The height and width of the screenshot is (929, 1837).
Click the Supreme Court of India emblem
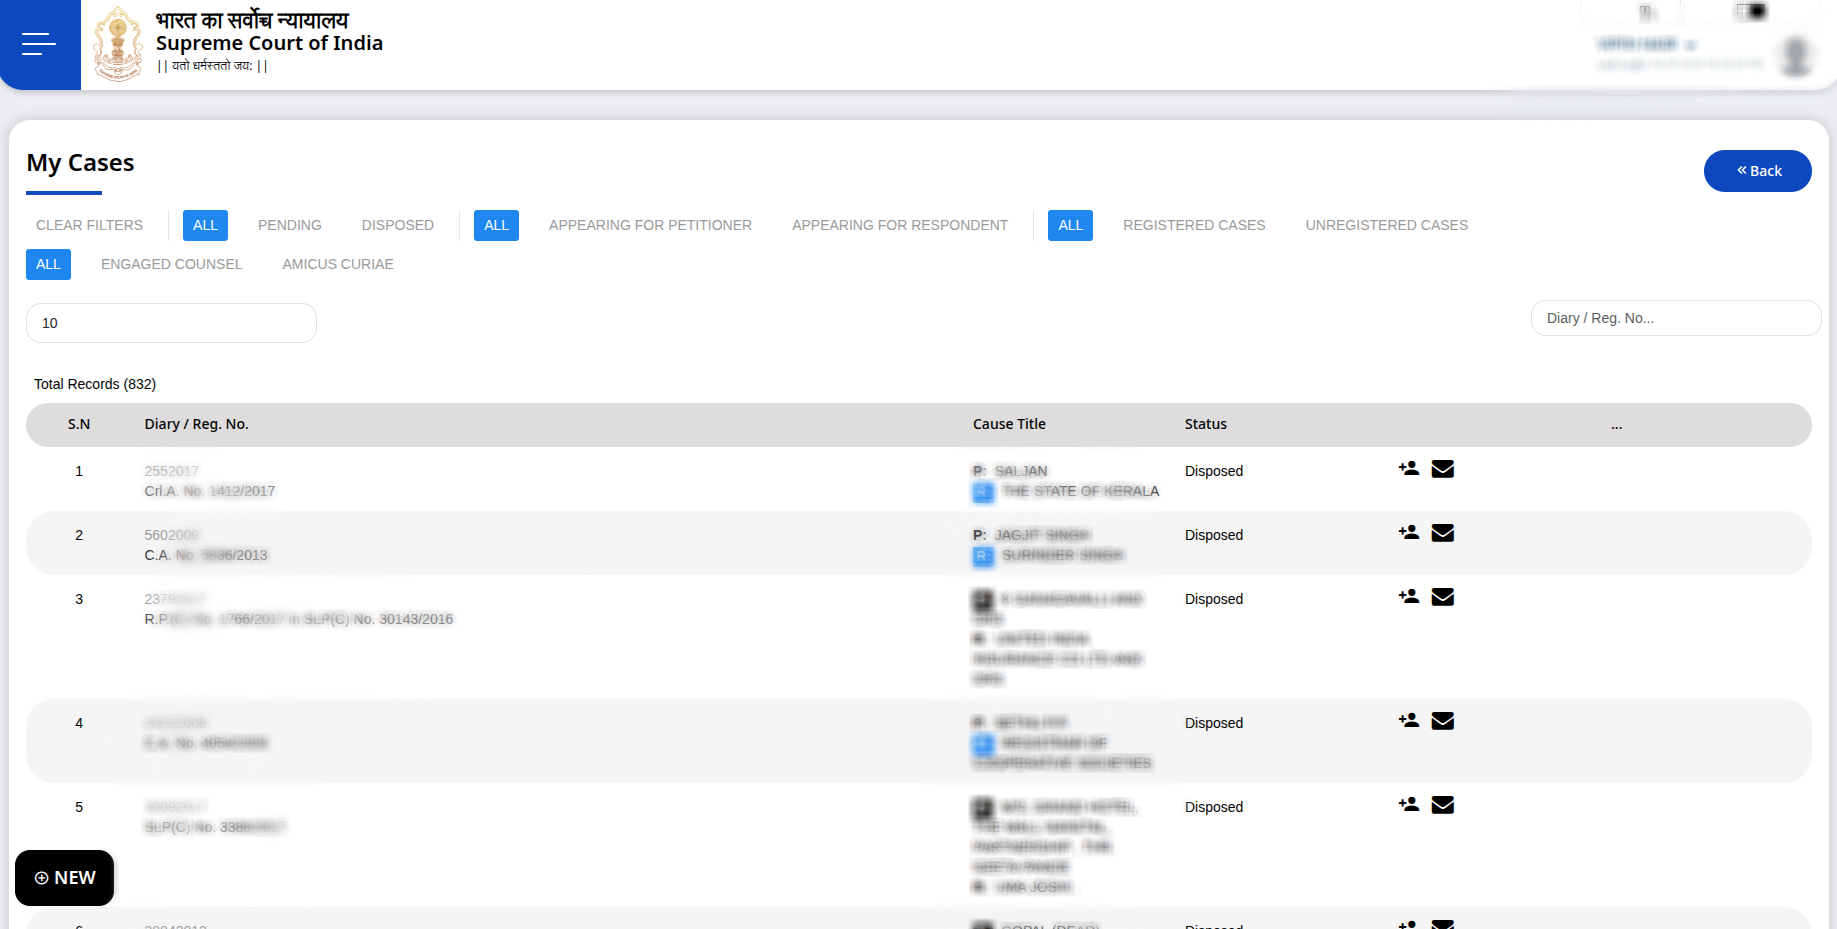pyautogui.click(x=118, y=44)
